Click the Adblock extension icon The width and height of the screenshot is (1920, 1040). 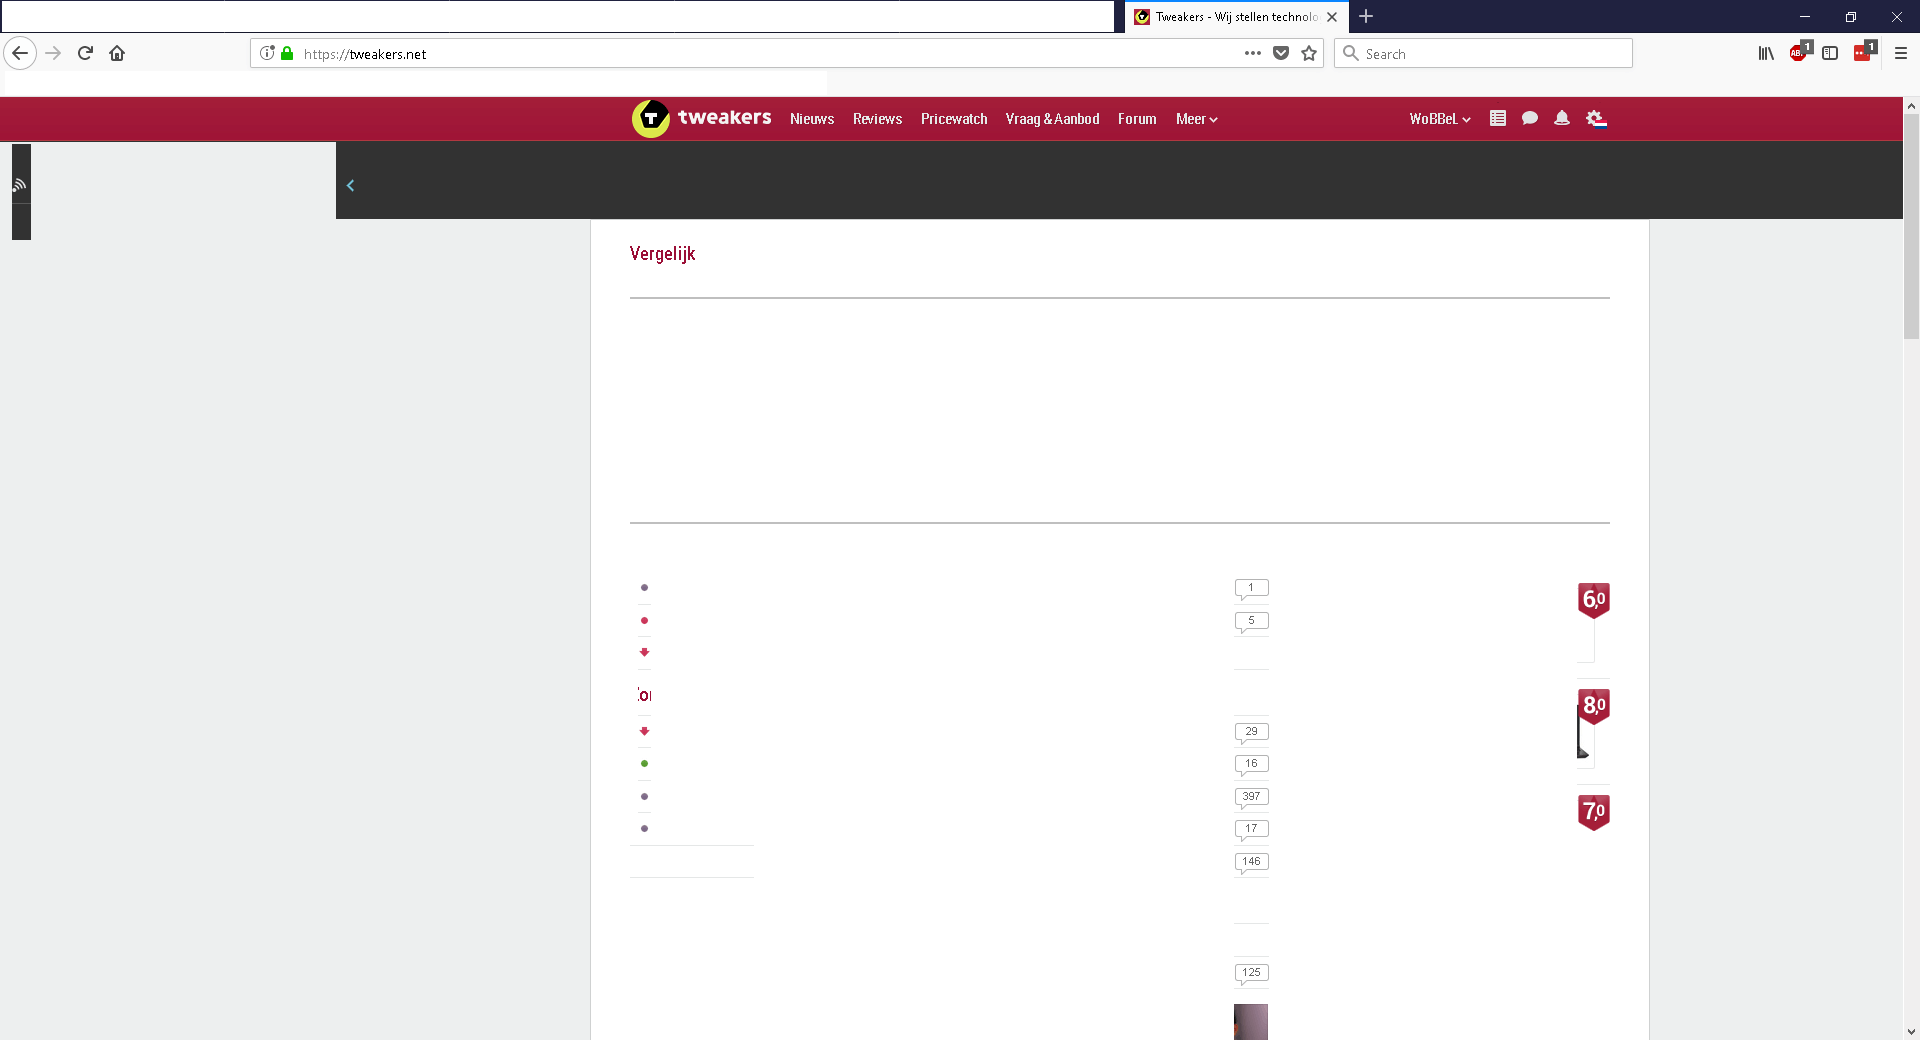coord(1800,52)
